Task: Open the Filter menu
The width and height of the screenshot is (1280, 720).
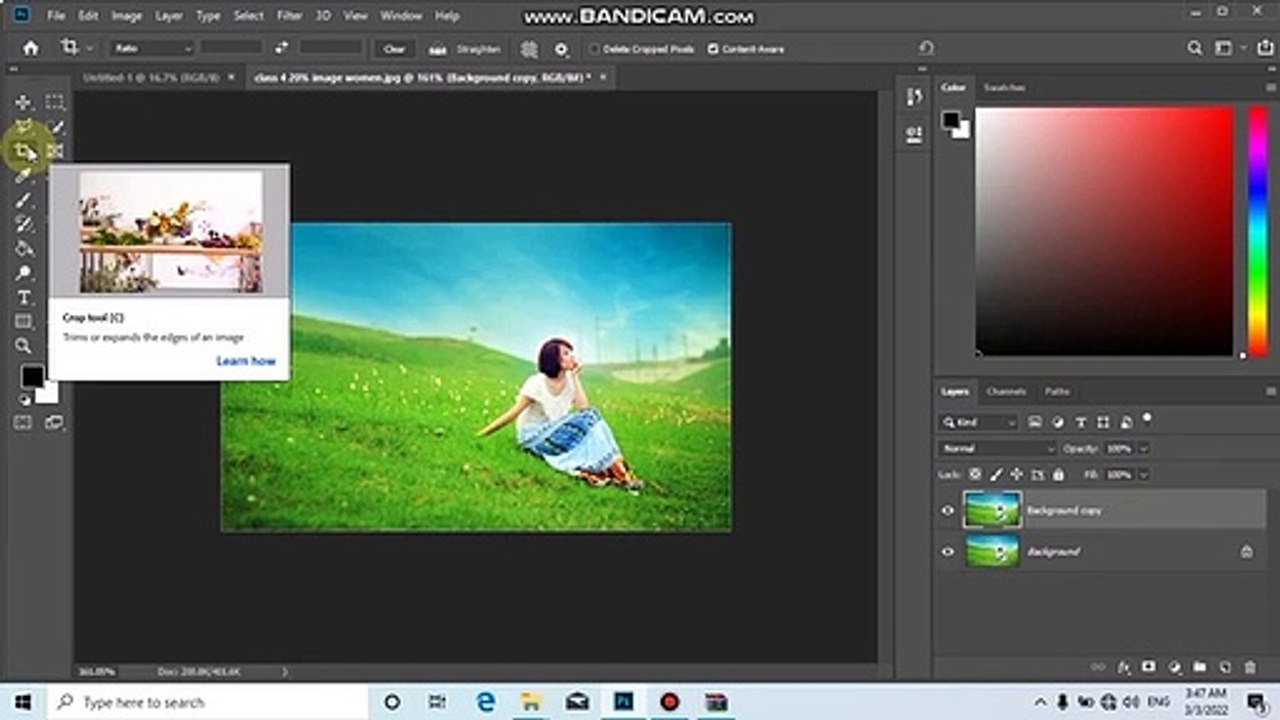Action: [290, 16]
